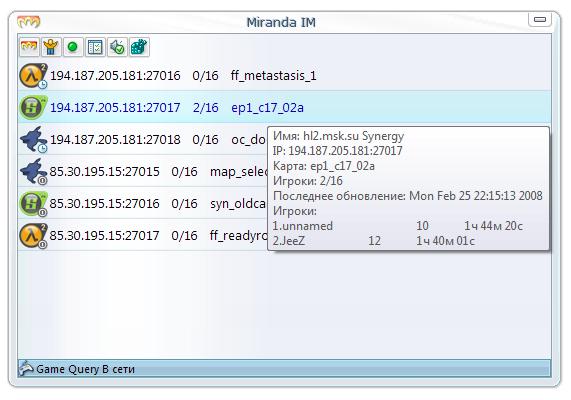Click the Game Query status bar icon
Viewport: 571px width, 400px height.
26,369
